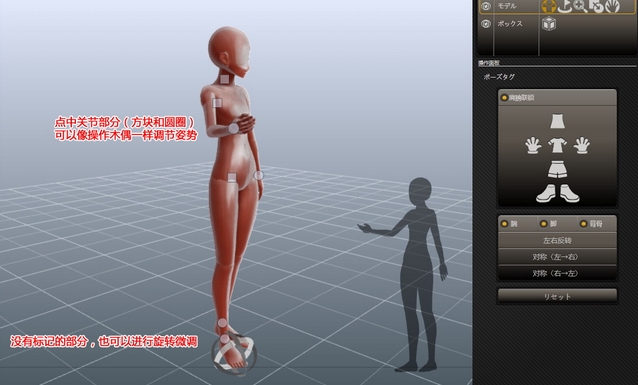Select the モデル row label
This screenshot has height=385, width=638.
coord(507,6)
